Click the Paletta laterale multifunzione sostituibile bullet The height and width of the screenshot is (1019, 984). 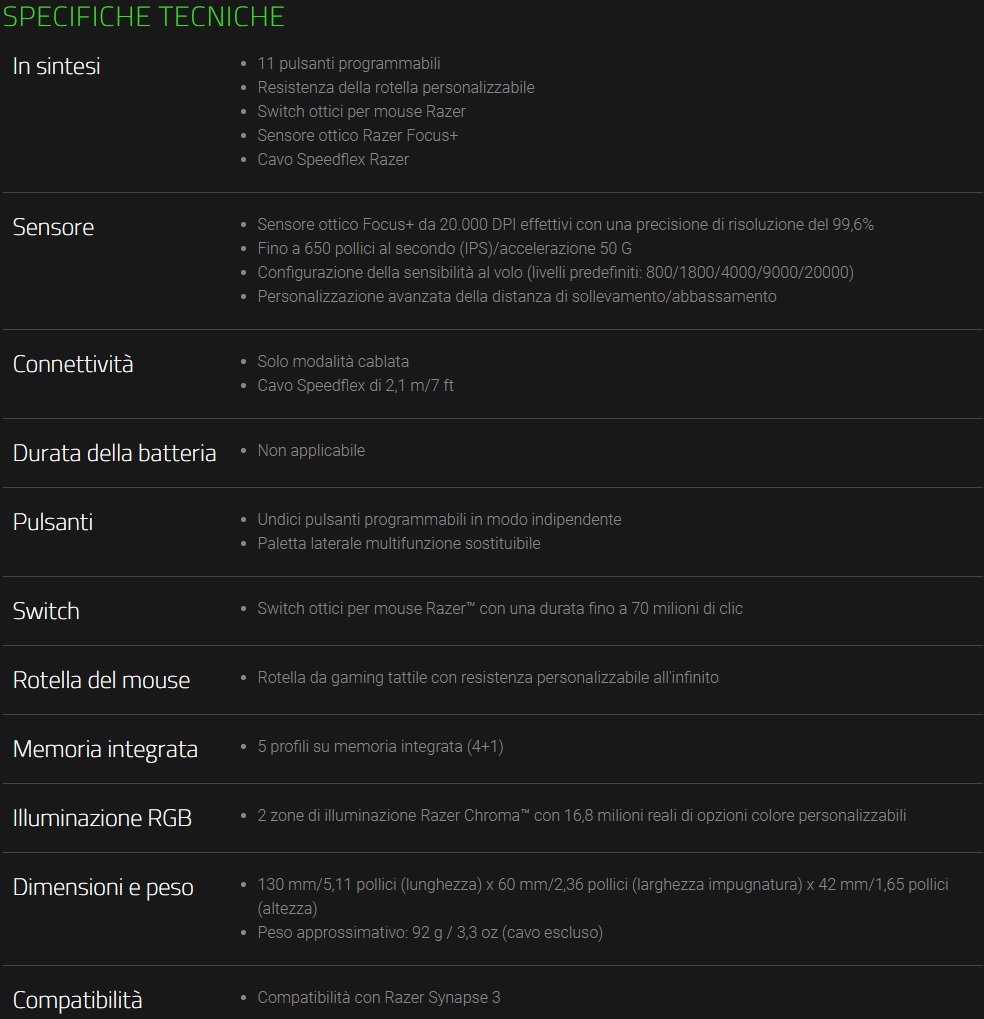tap(398, 543)
